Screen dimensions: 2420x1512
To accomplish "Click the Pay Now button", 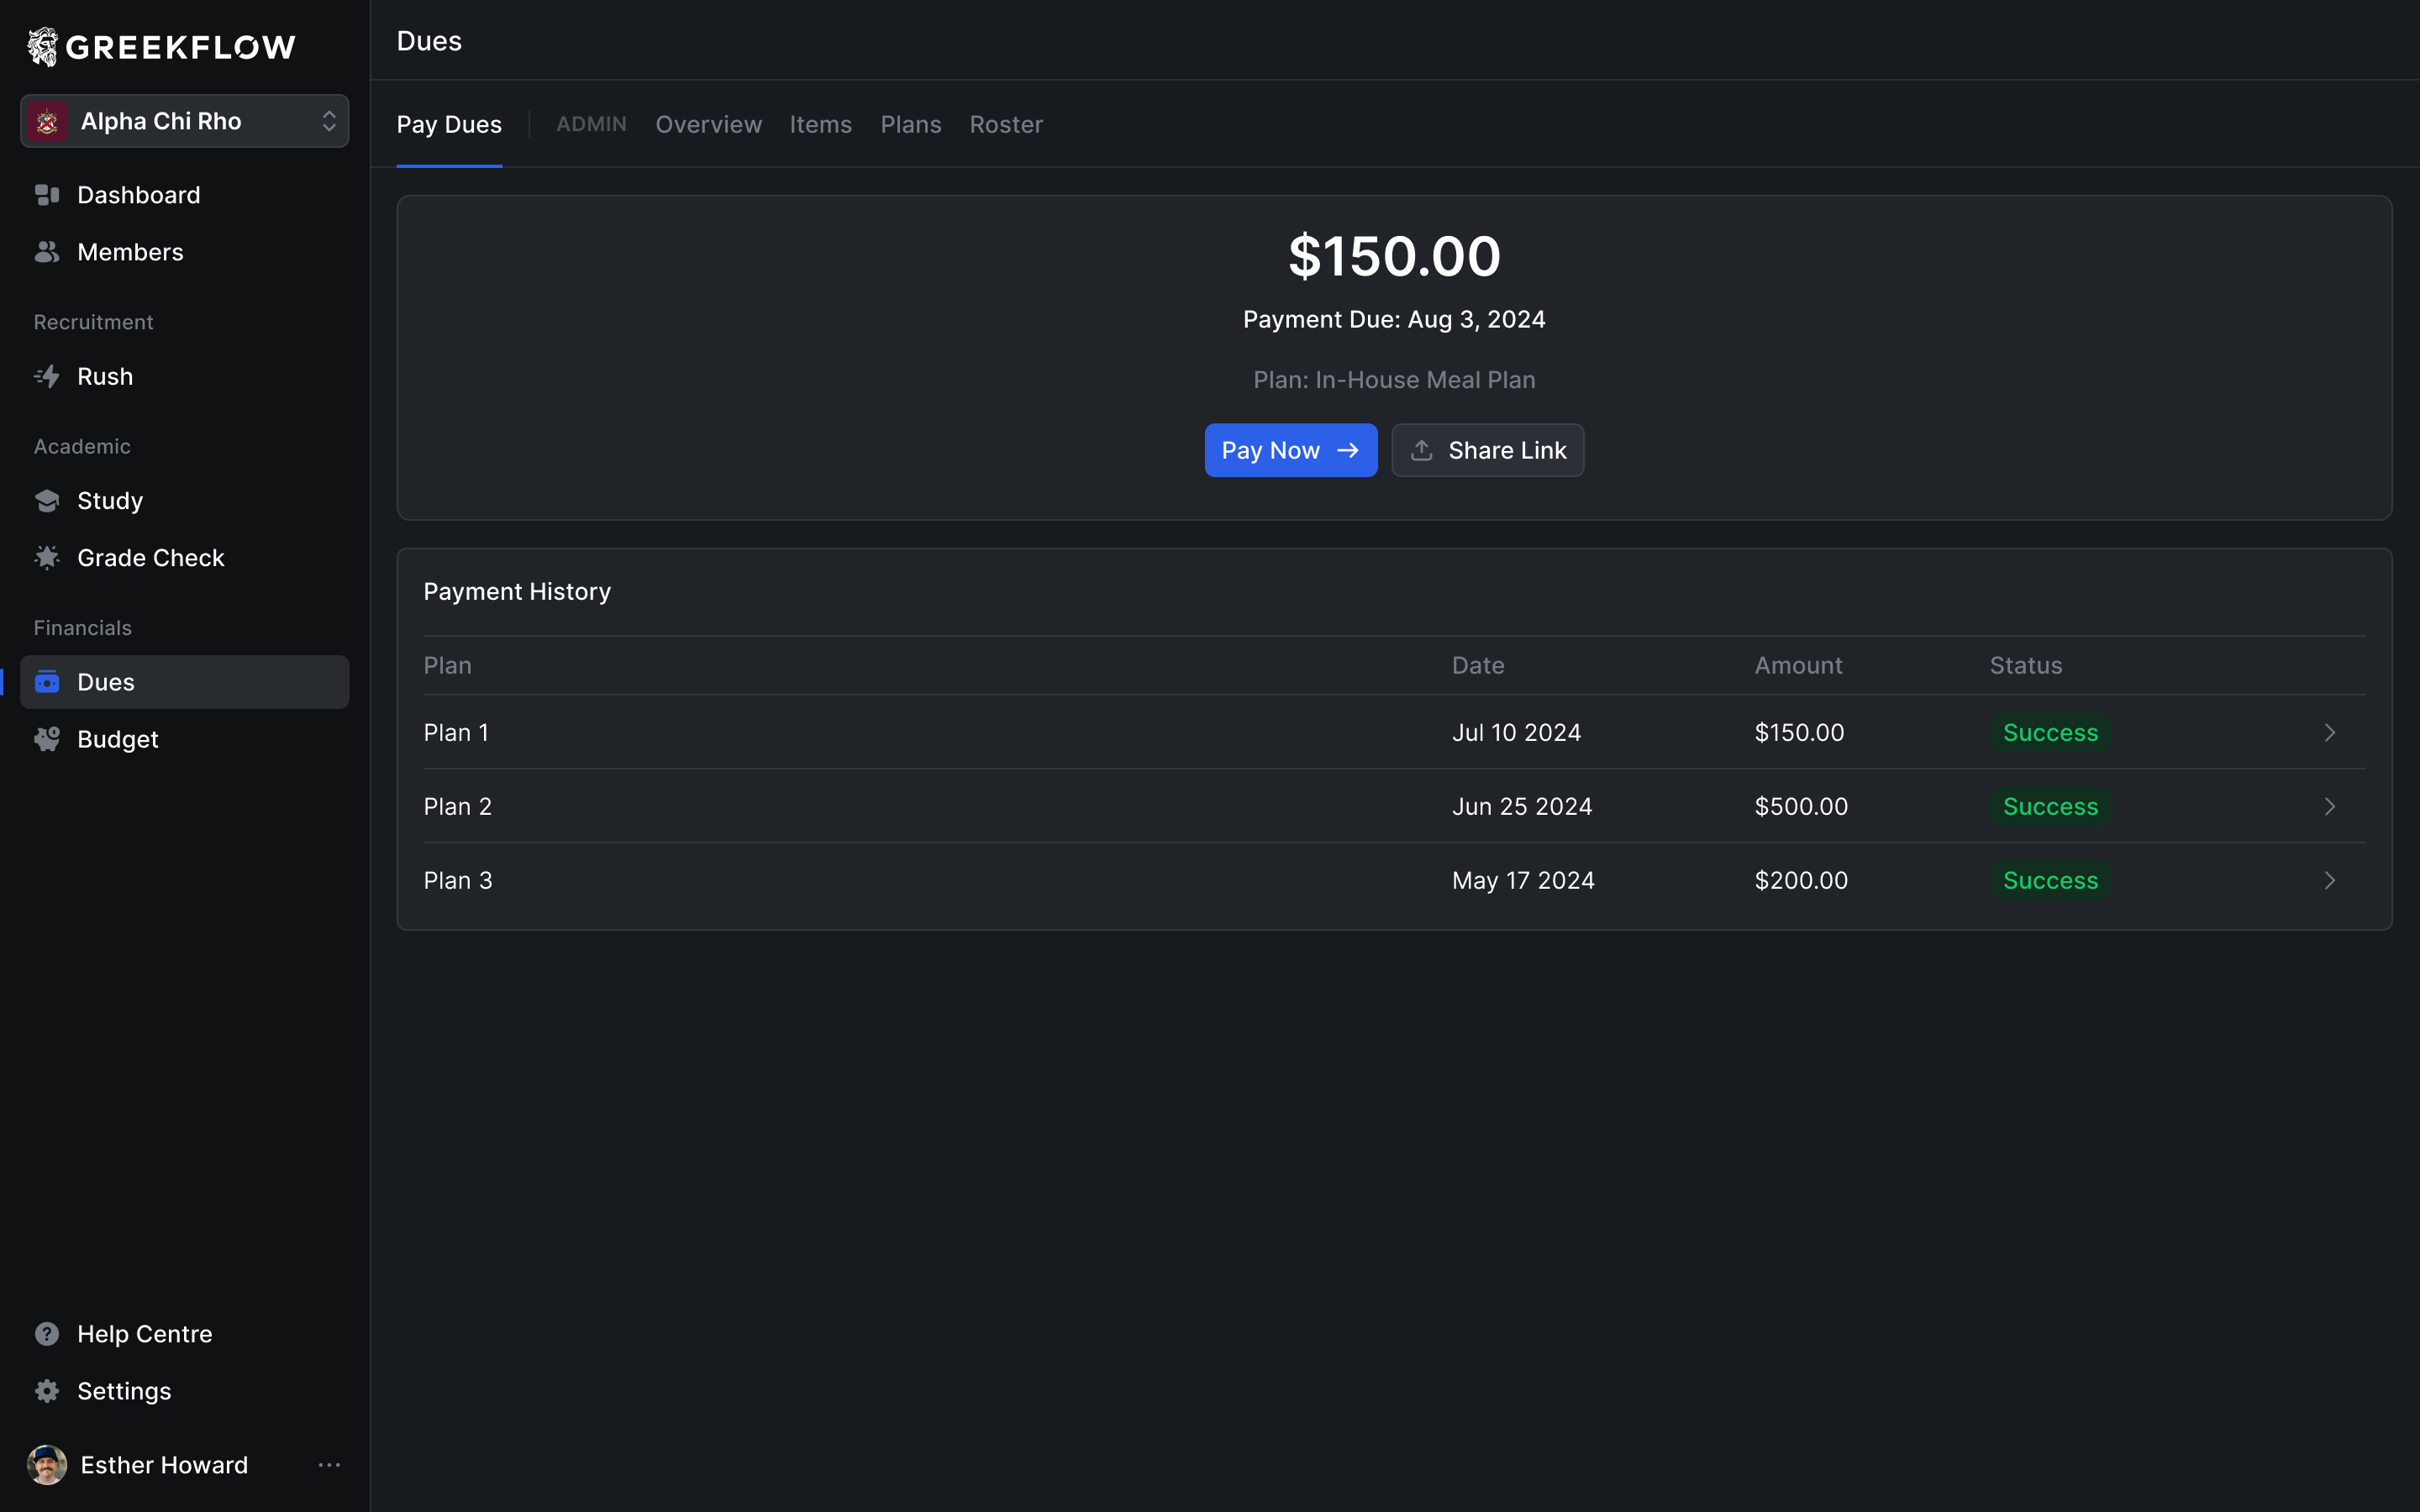I will click(1290, 450).
